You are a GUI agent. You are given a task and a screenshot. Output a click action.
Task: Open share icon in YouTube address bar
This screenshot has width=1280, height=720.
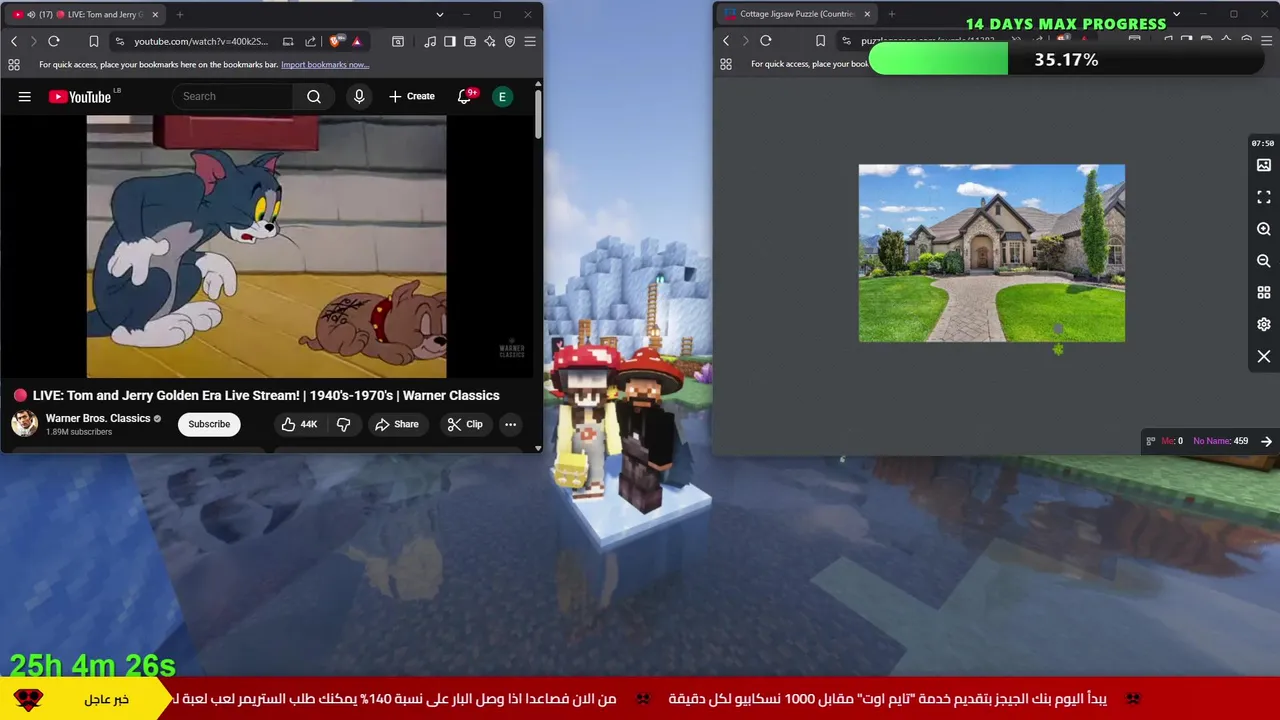click(x=309, y=41)
